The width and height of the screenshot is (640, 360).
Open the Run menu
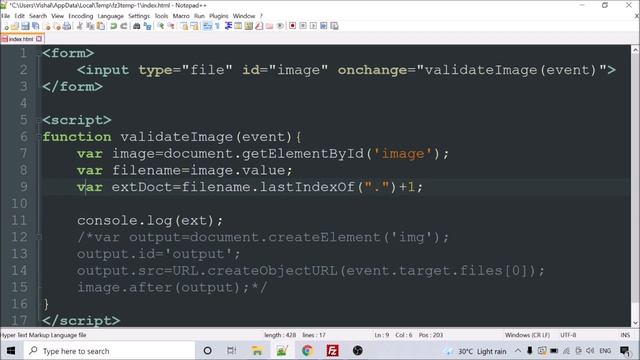200,16
